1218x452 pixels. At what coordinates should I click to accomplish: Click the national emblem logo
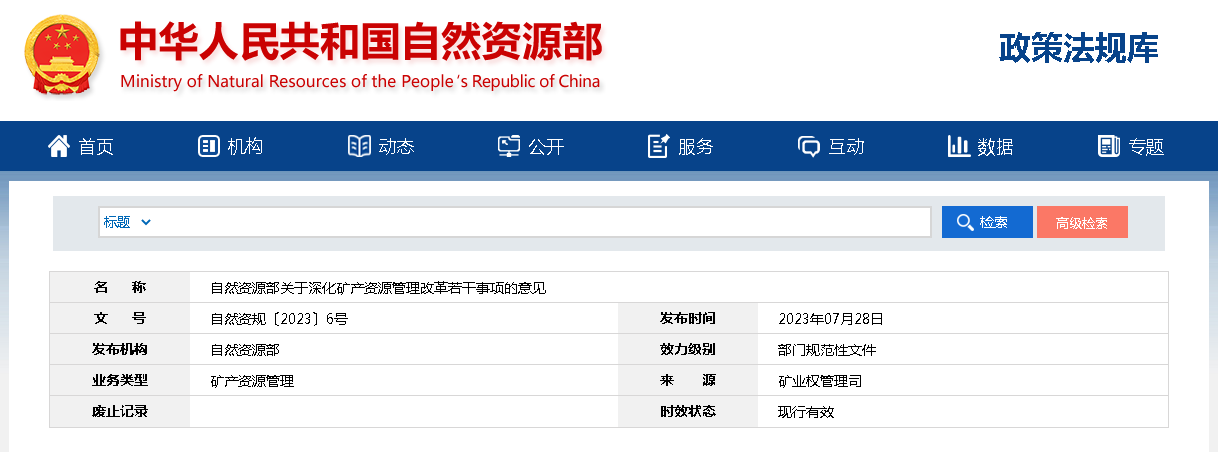coord(60,57)
